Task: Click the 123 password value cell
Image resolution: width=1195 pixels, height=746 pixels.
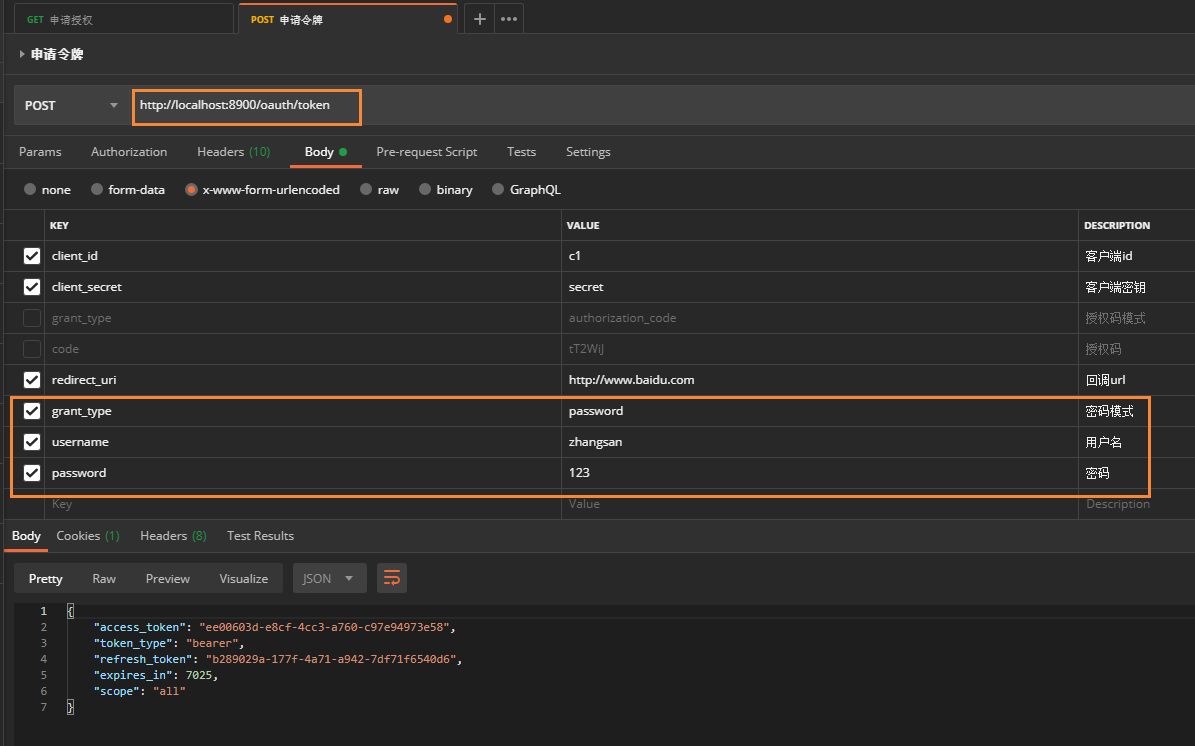Action: 820,473
